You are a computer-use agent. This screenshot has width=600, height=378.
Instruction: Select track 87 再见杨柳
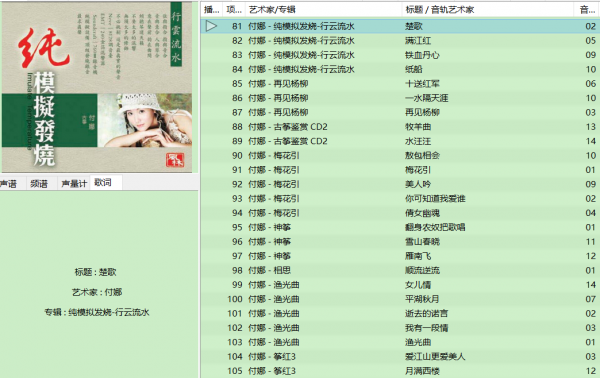pyautogui.click(x=400, y=112)
